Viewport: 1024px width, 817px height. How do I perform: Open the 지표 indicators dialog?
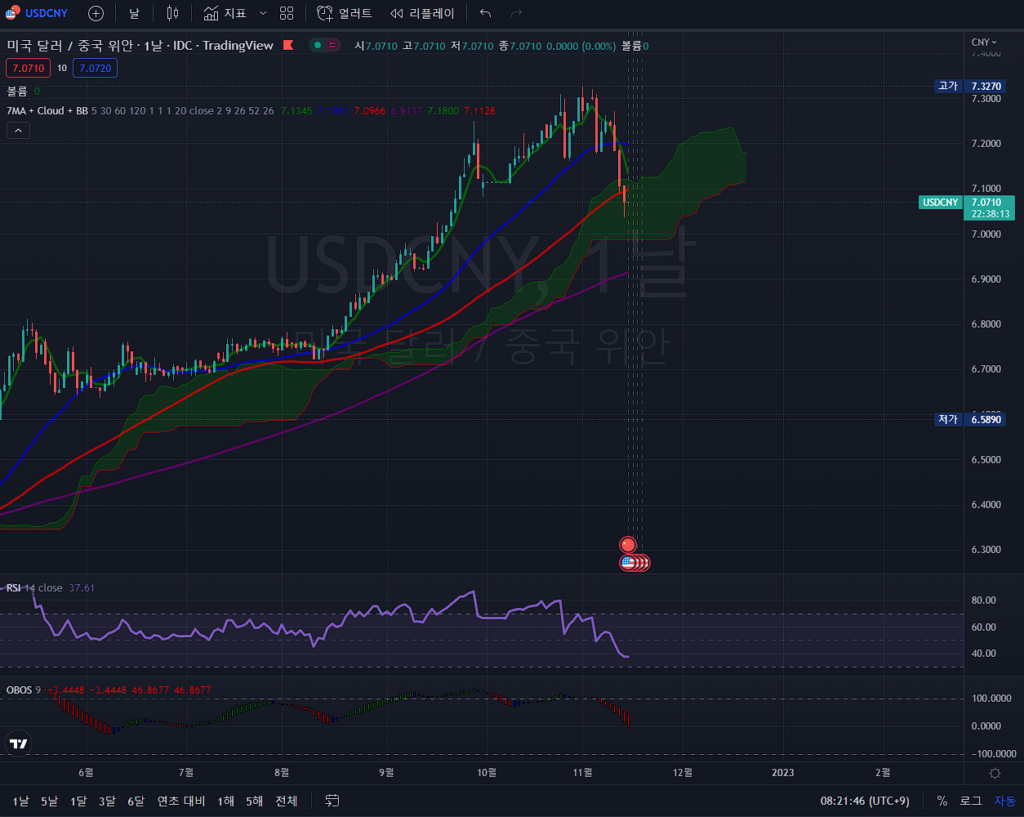click(x=225, y=13)
